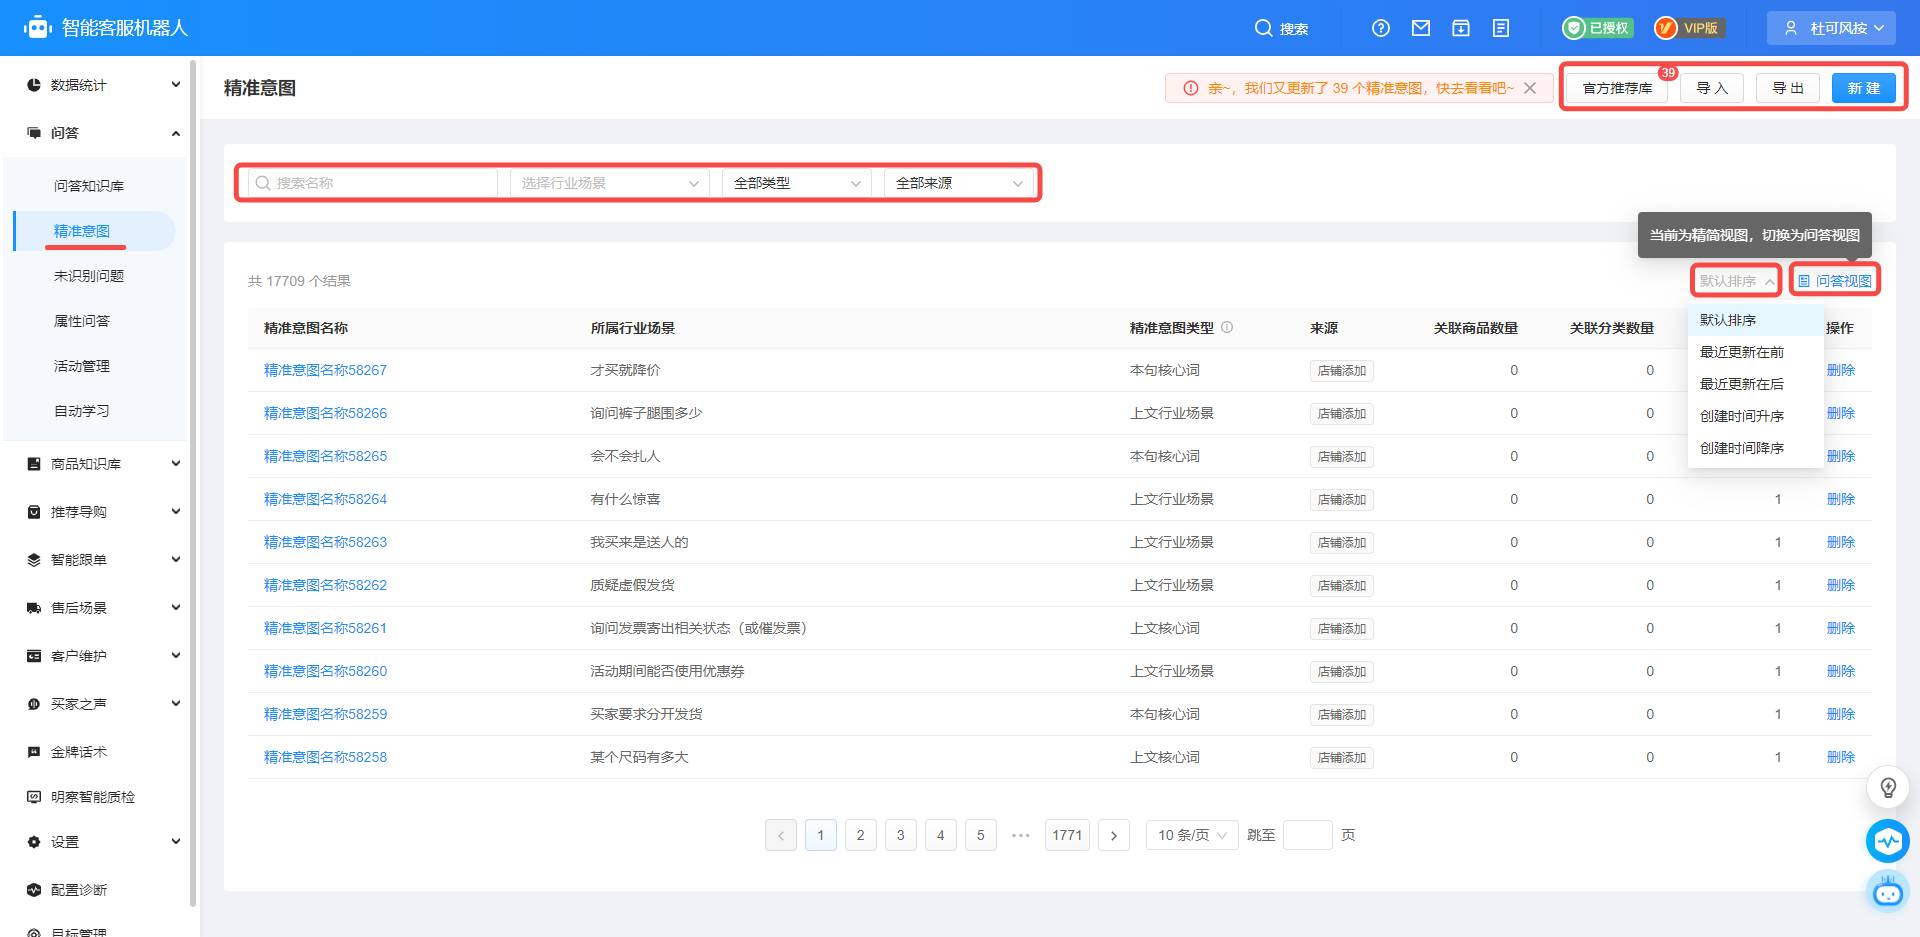This screenshot has height=937, width=1920.
Task: Collapse the 问答 menu chevron
Action: (176, 133)
